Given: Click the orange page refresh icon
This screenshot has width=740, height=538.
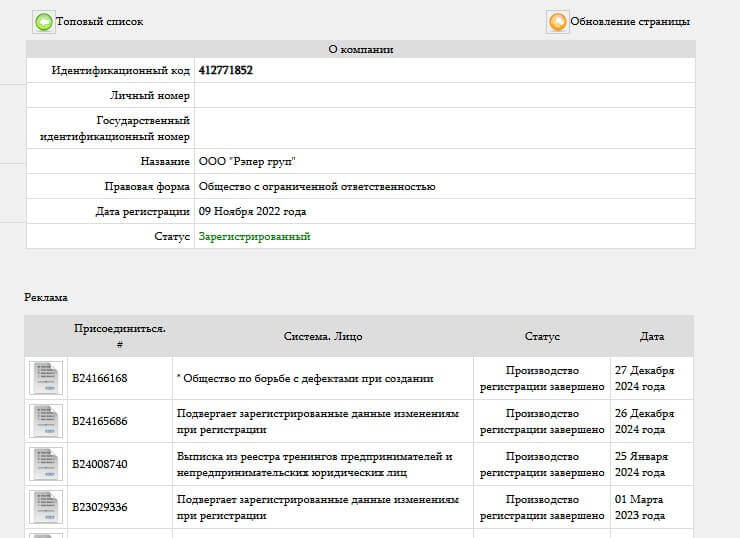Looking at the screenshot, I should coord(557,22).
